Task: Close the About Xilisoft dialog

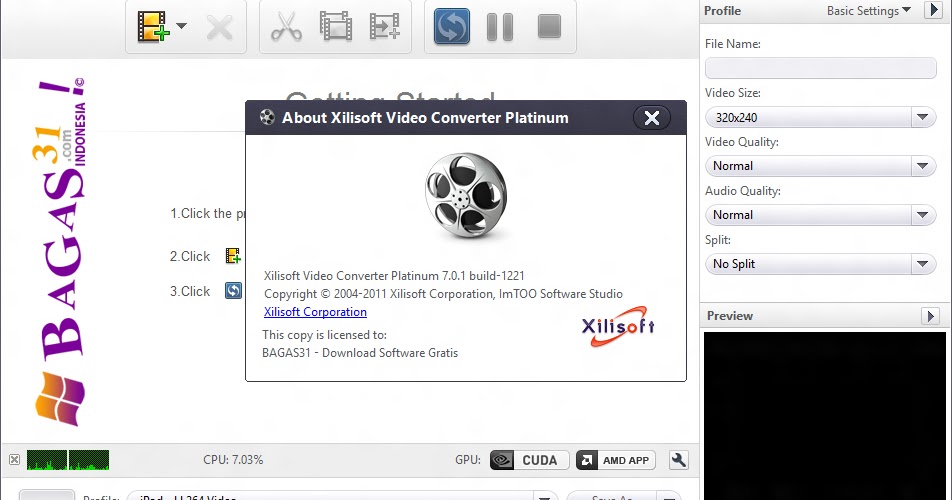Action: 651,118
